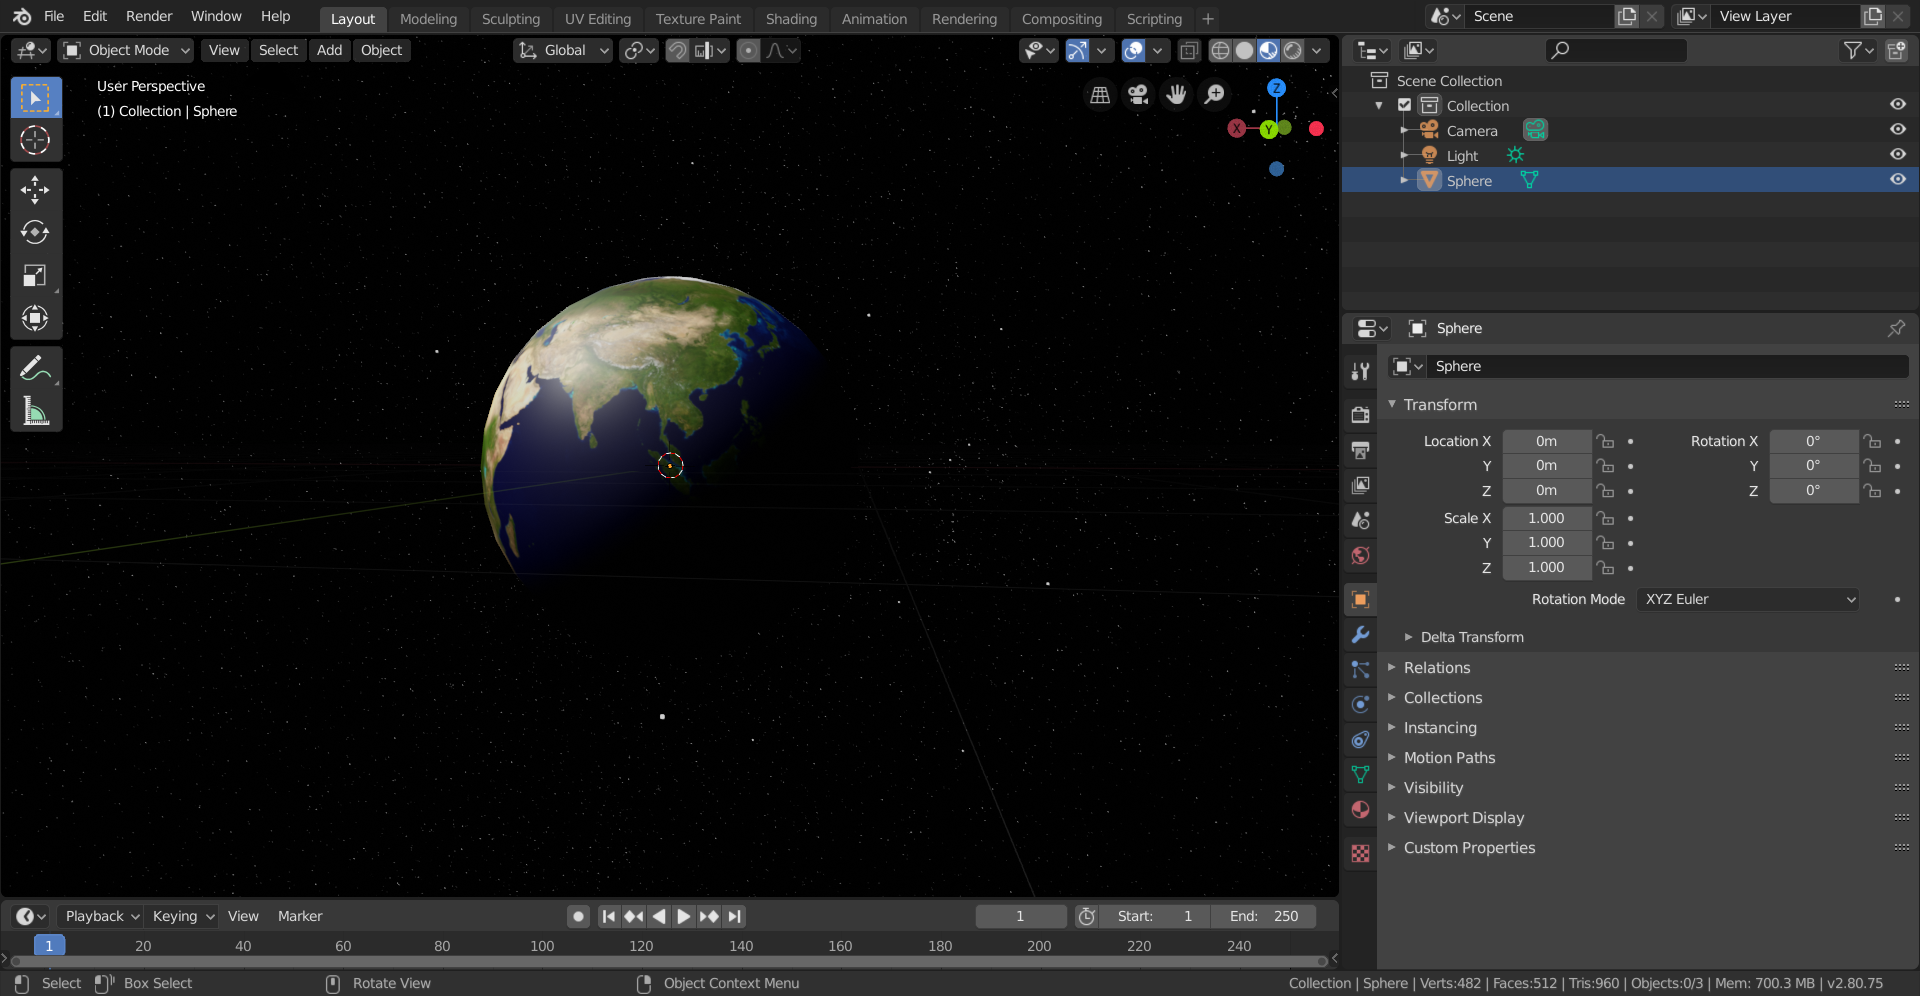Hide the Camera in outliner
The width and height of the screenshot is (1920, 996).
coord(1897,130)
